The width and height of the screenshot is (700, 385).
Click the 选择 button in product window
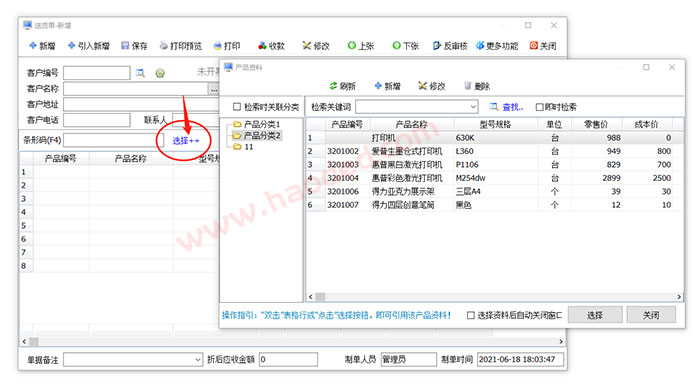[x=595, y=315]
